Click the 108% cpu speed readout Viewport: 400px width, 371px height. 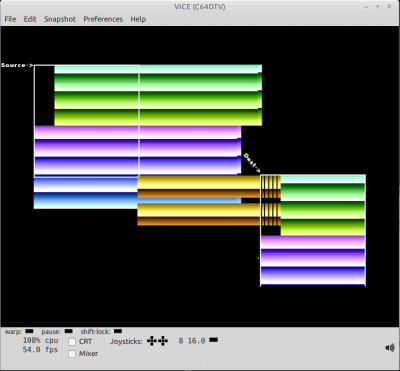tap(40, 341)
